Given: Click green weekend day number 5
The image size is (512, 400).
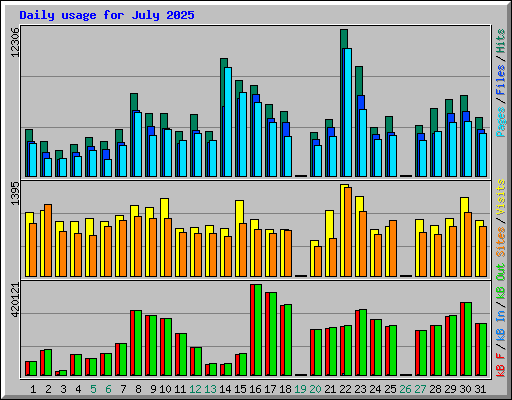Looking at the screenshot, I should point(93,389).
